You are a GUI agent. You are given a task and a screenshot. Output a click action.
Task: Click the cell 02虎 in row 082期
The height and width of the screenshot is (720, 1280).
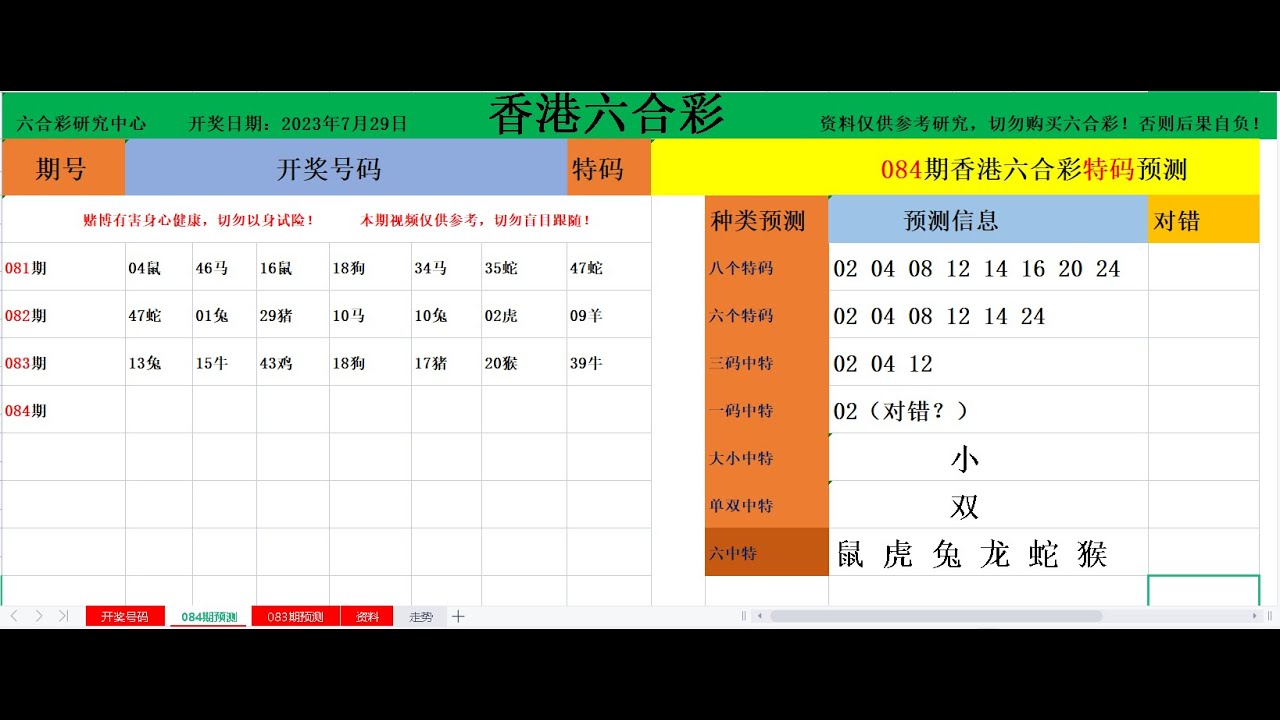(x=524, y=315)
